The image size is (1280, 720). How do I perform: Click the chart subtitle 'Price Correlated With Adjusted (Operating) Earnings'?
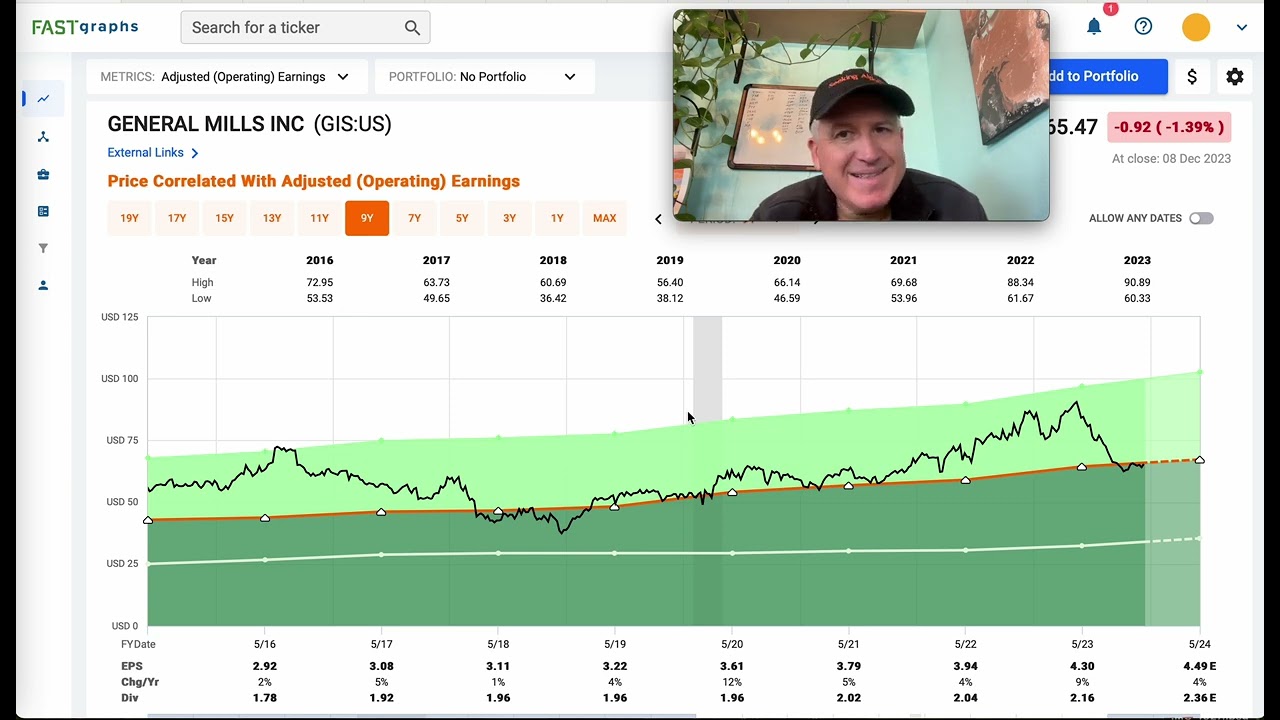[x=314, y=181]
